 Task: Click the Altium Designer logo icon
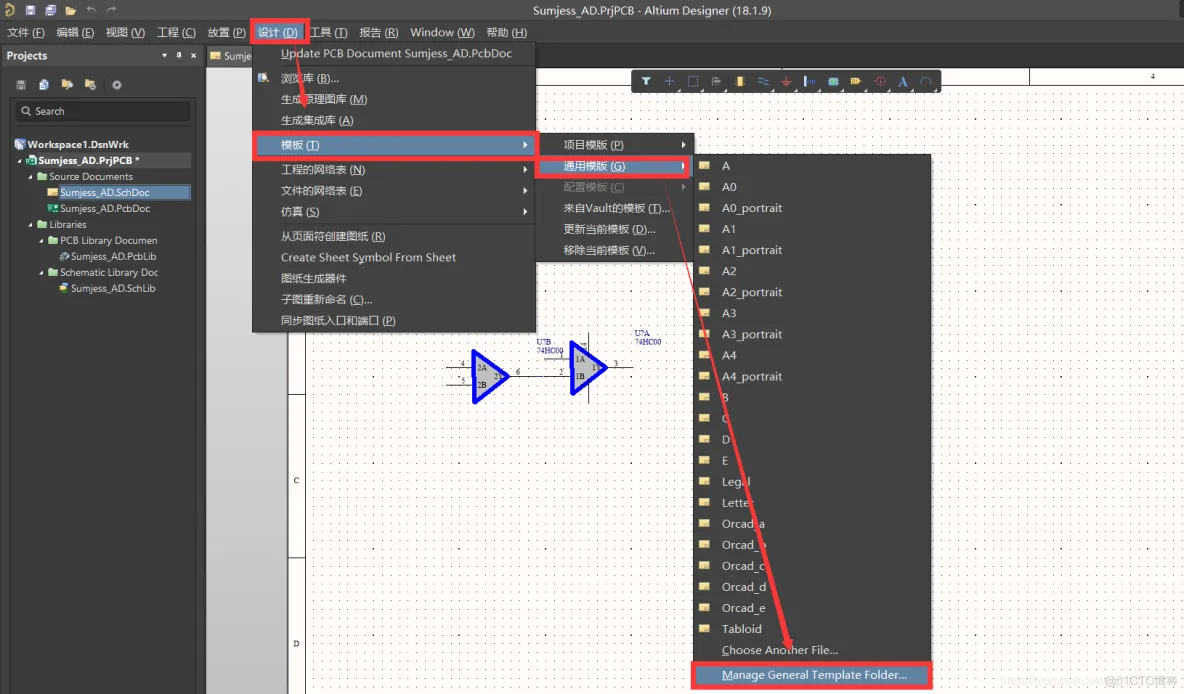click(x=10, y=10)
